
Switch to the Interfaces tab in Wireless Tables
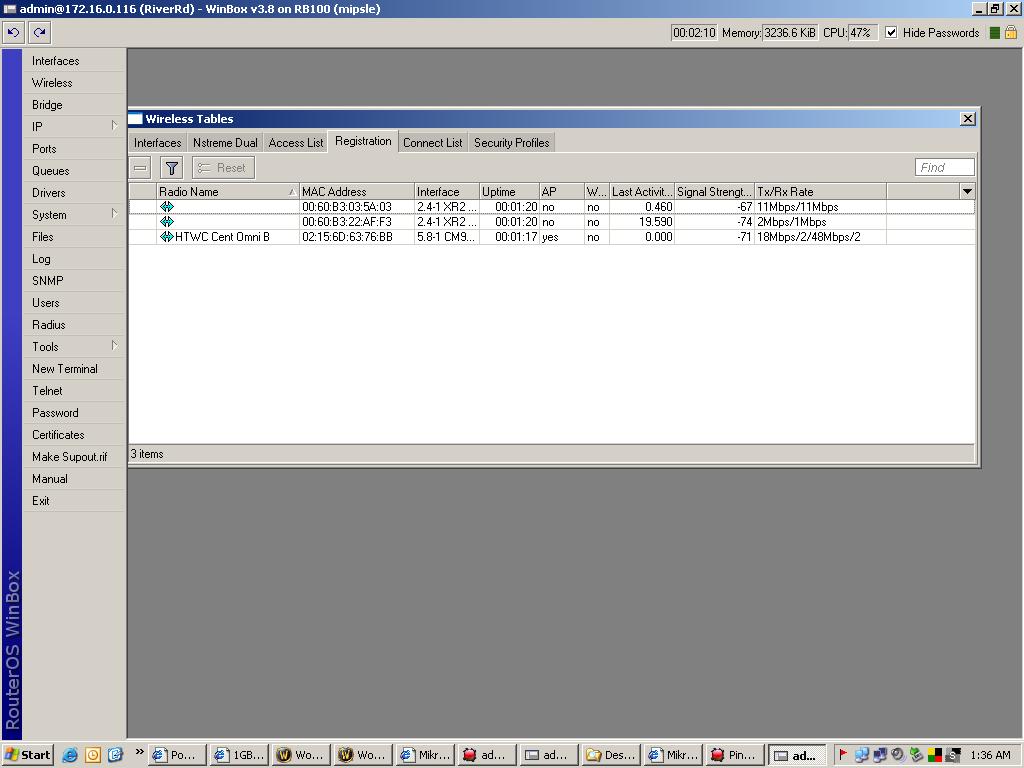[x=157, y=143]
